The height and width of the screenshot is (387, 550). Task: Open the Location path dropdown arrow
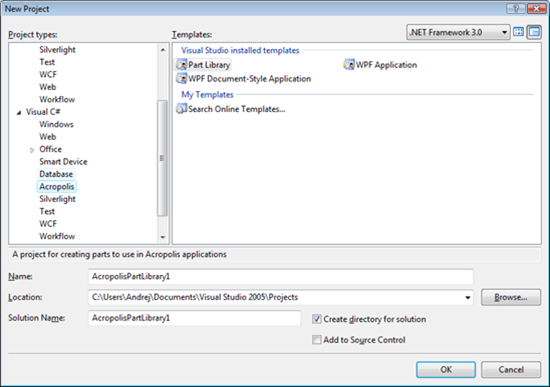468,298
